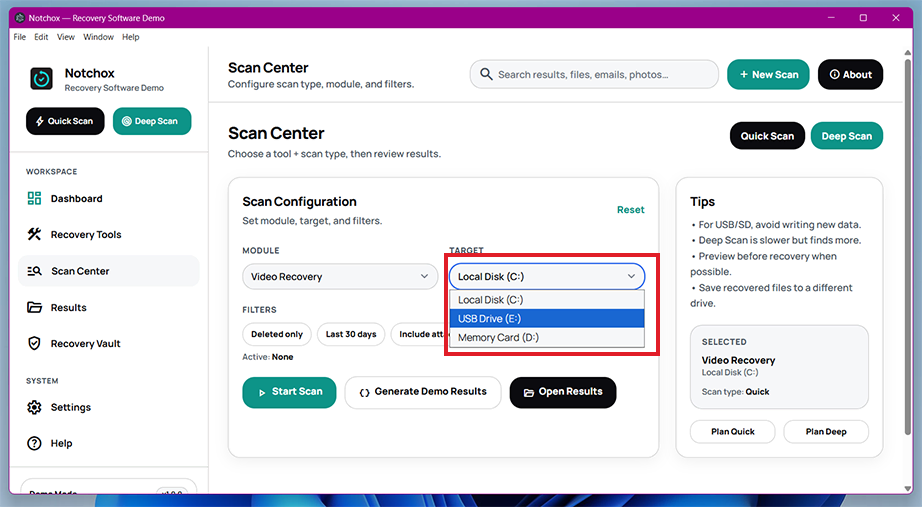
Task: Open Recovery Vault in the sidebar
Action: point(109,343)
